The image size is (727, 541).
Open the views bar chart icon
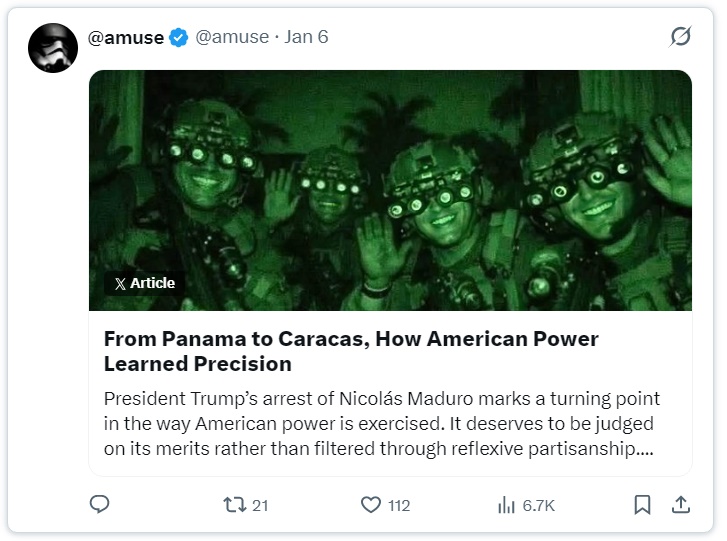(x=507, y=505)
